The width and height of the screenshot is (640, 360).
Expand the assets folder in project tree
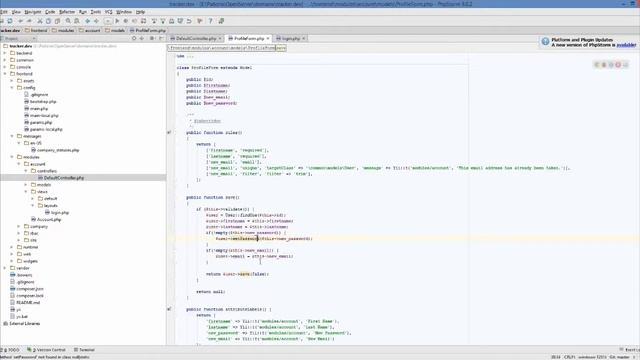click(x=12, y=81)
